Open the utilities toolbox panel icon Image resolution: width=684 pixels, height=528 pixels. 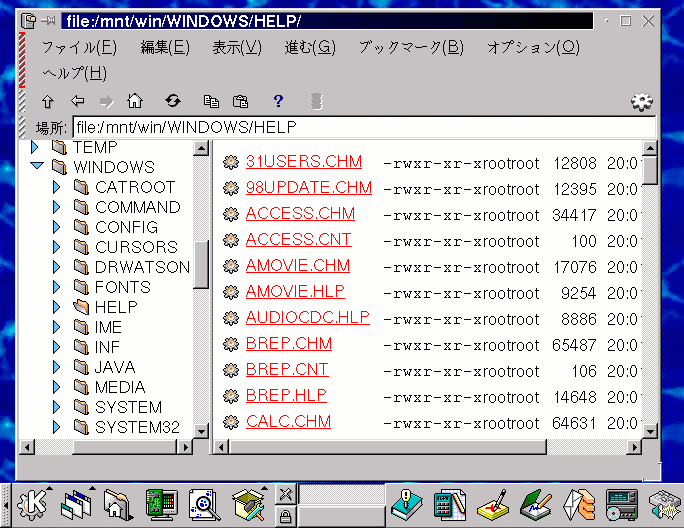coord(249,505)
